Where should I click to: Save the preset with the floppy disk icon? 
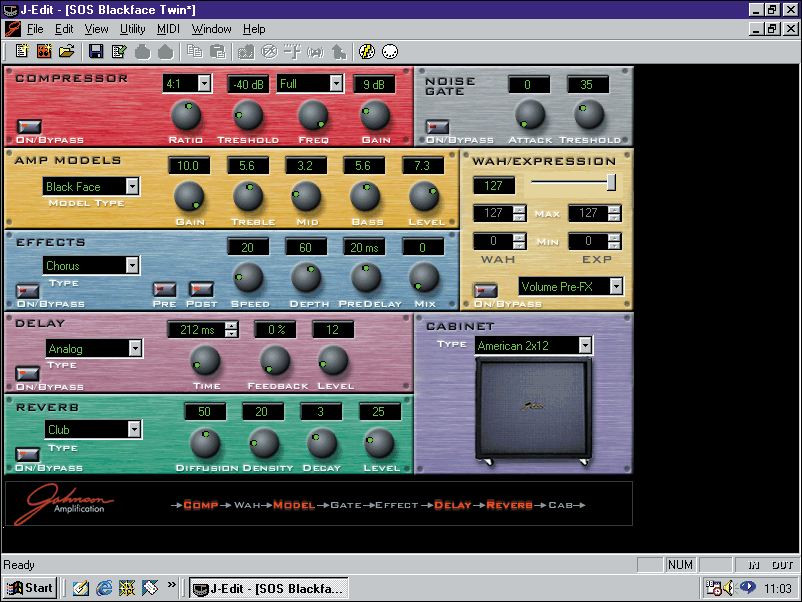(x=96, y=52)
